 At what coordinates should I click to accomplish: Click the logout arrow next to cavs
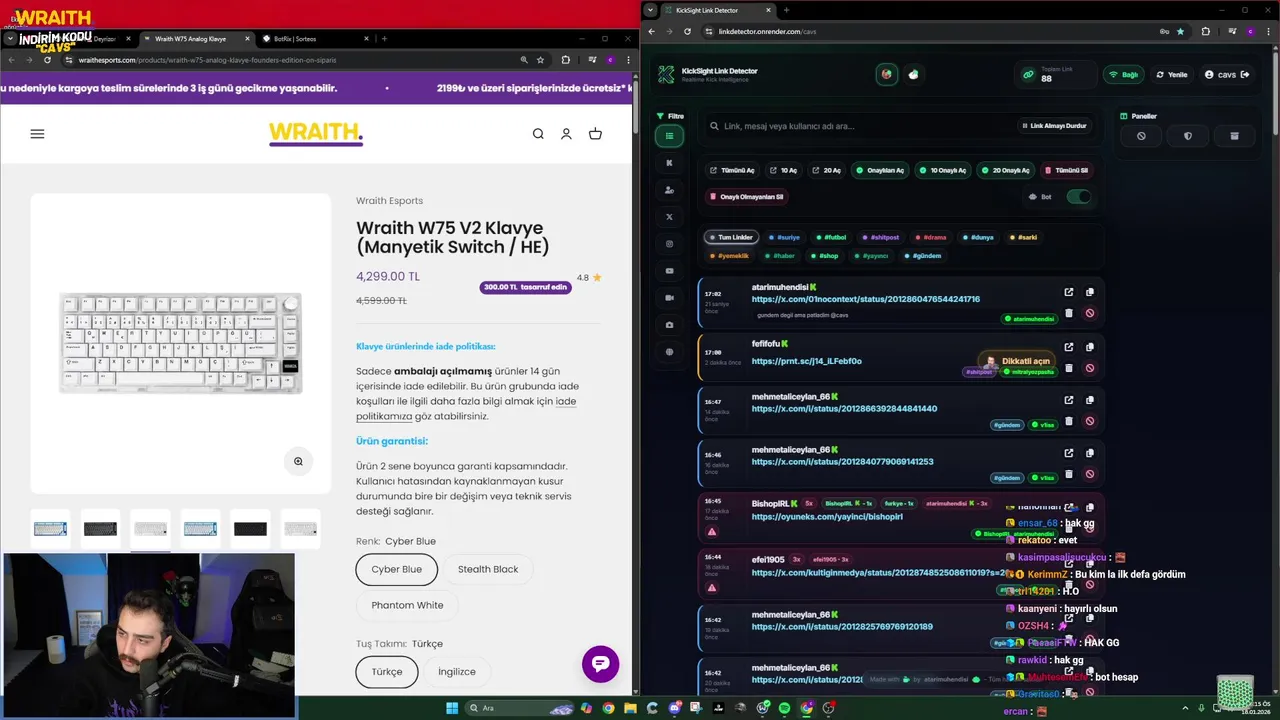[x=1245, y=75]
